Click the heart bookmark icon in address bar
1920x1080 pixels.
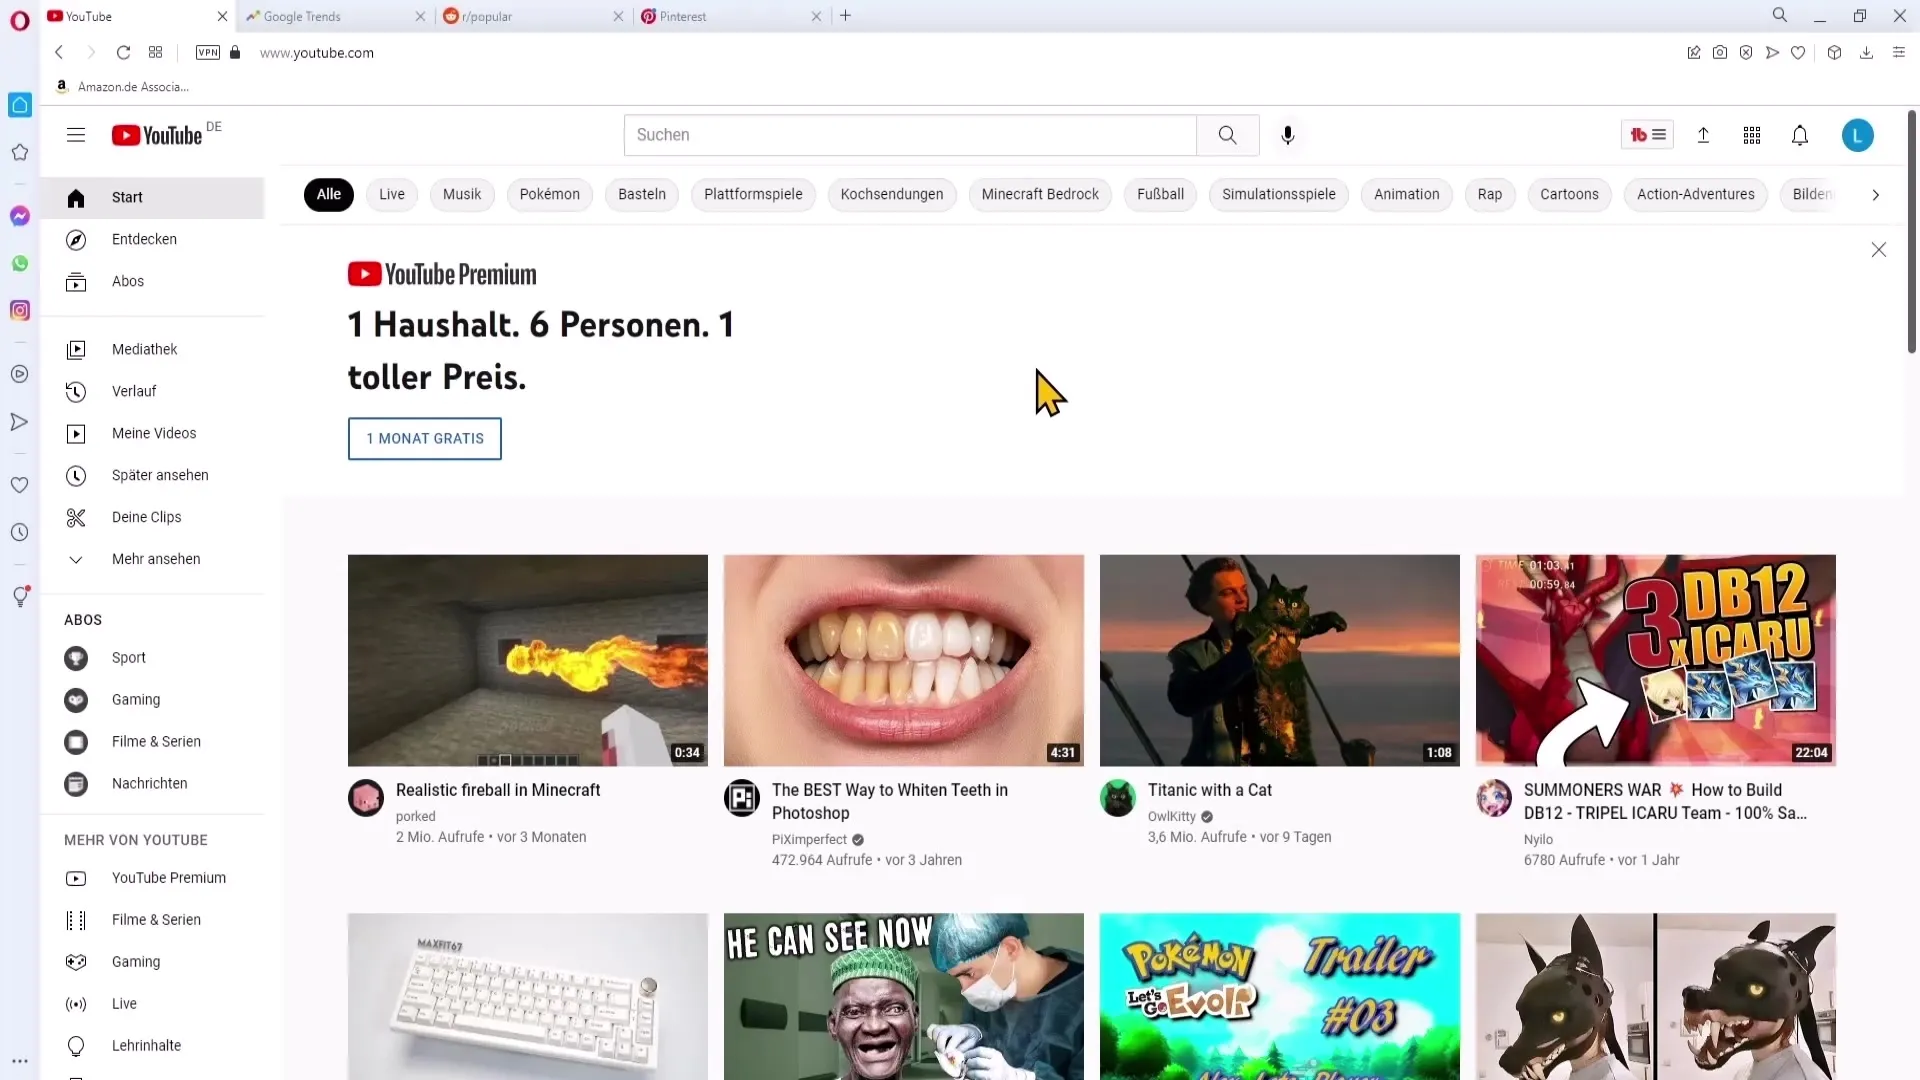[1798, 52]
